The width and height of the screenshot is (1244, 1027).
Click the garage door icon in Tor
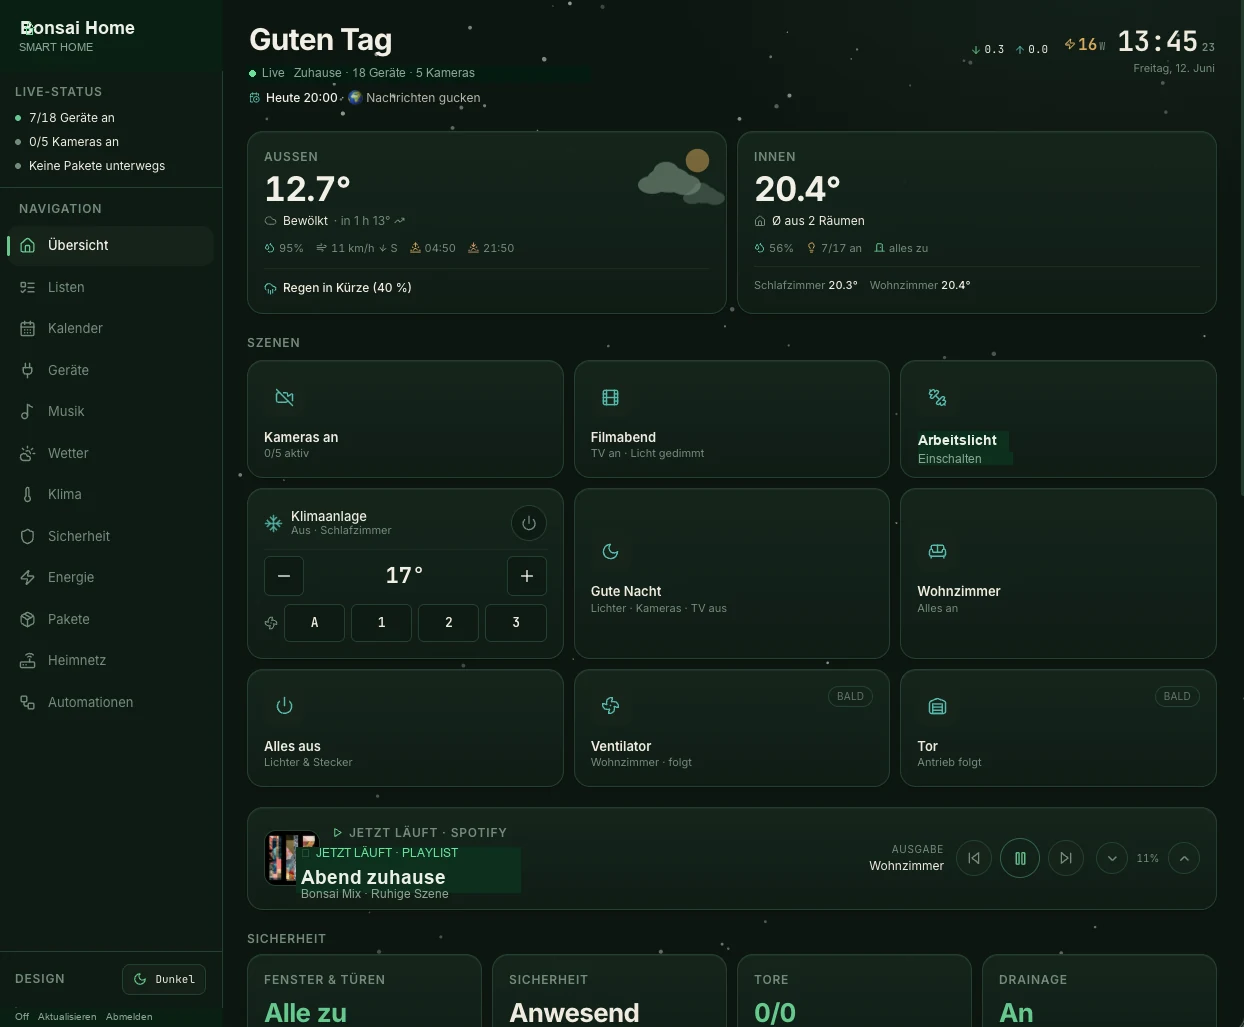pyautogui.click(x=937, y=706)
